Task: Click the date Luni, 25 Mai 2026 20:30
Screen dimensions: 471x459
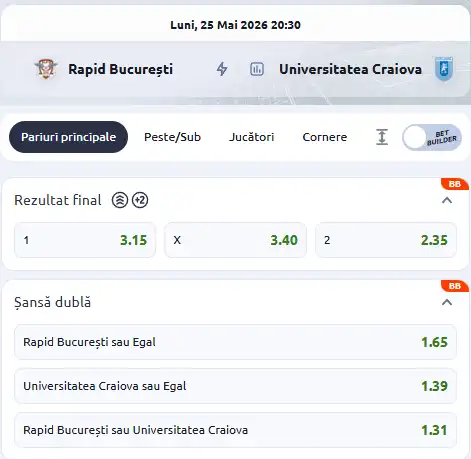Action: [235, 25]
